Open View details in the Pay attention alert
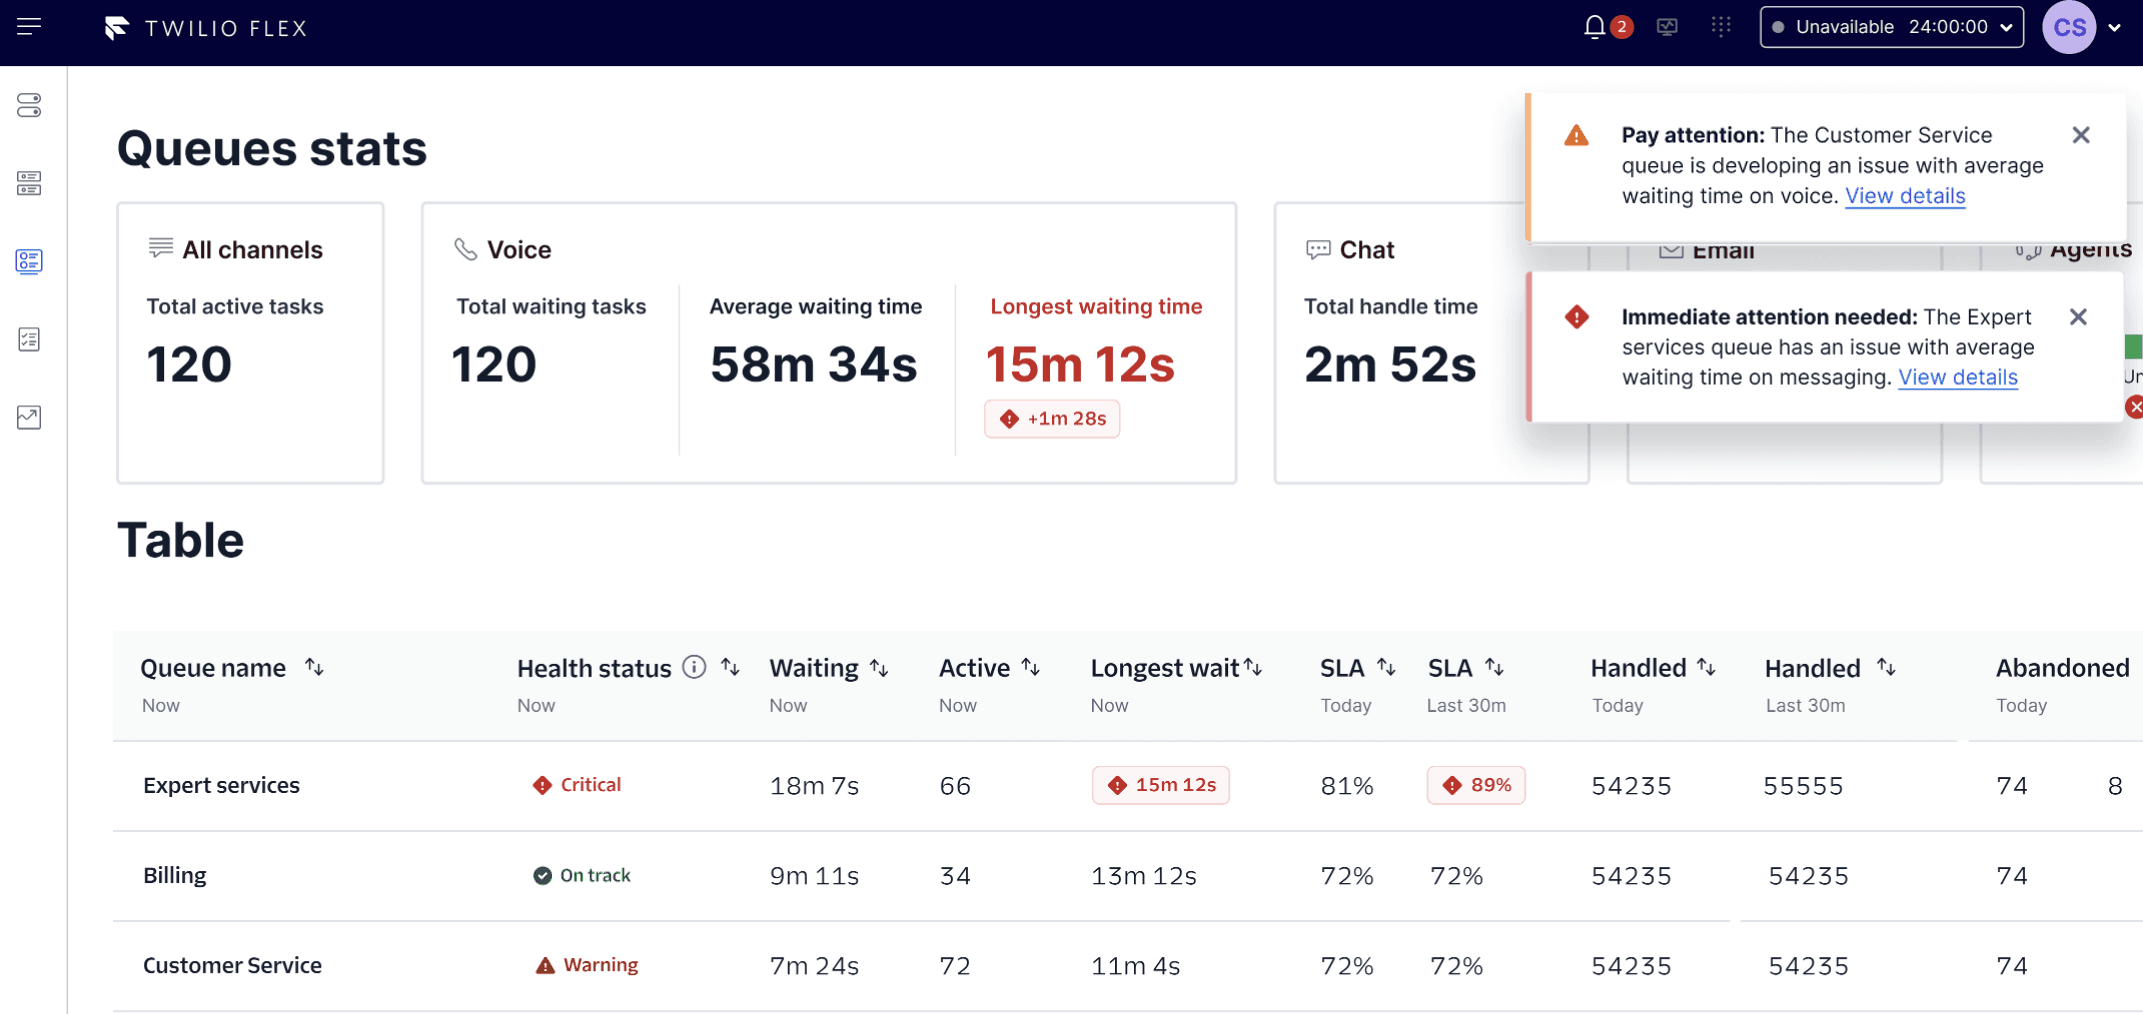The image size is (2143, 1014). point(1904,196)
